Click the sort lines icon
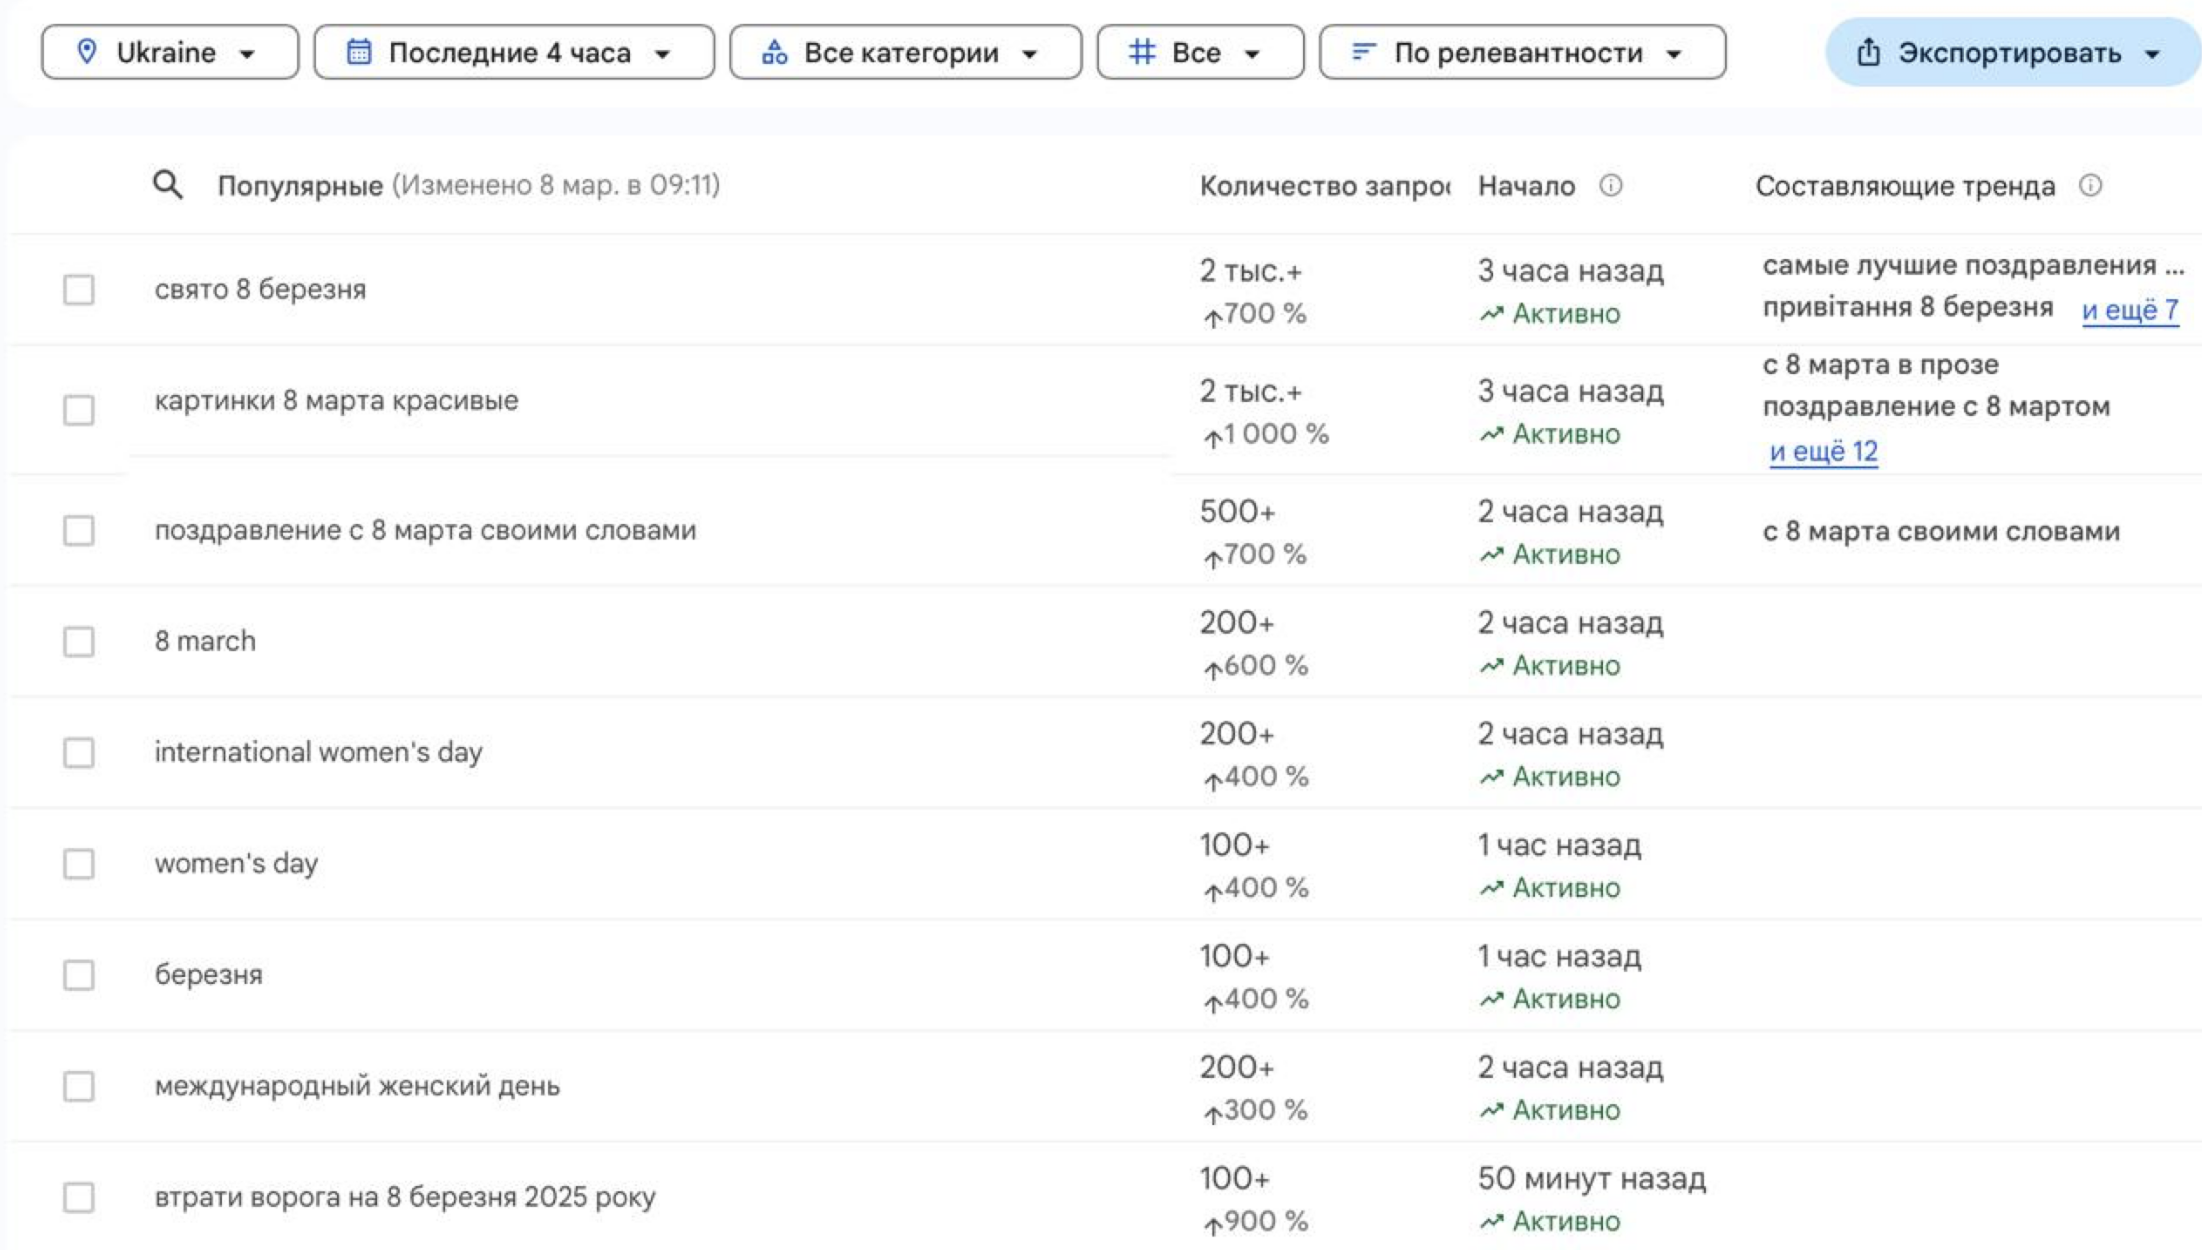Viewport: 2202px width, 1250px height. click(x=1363, y=52)
